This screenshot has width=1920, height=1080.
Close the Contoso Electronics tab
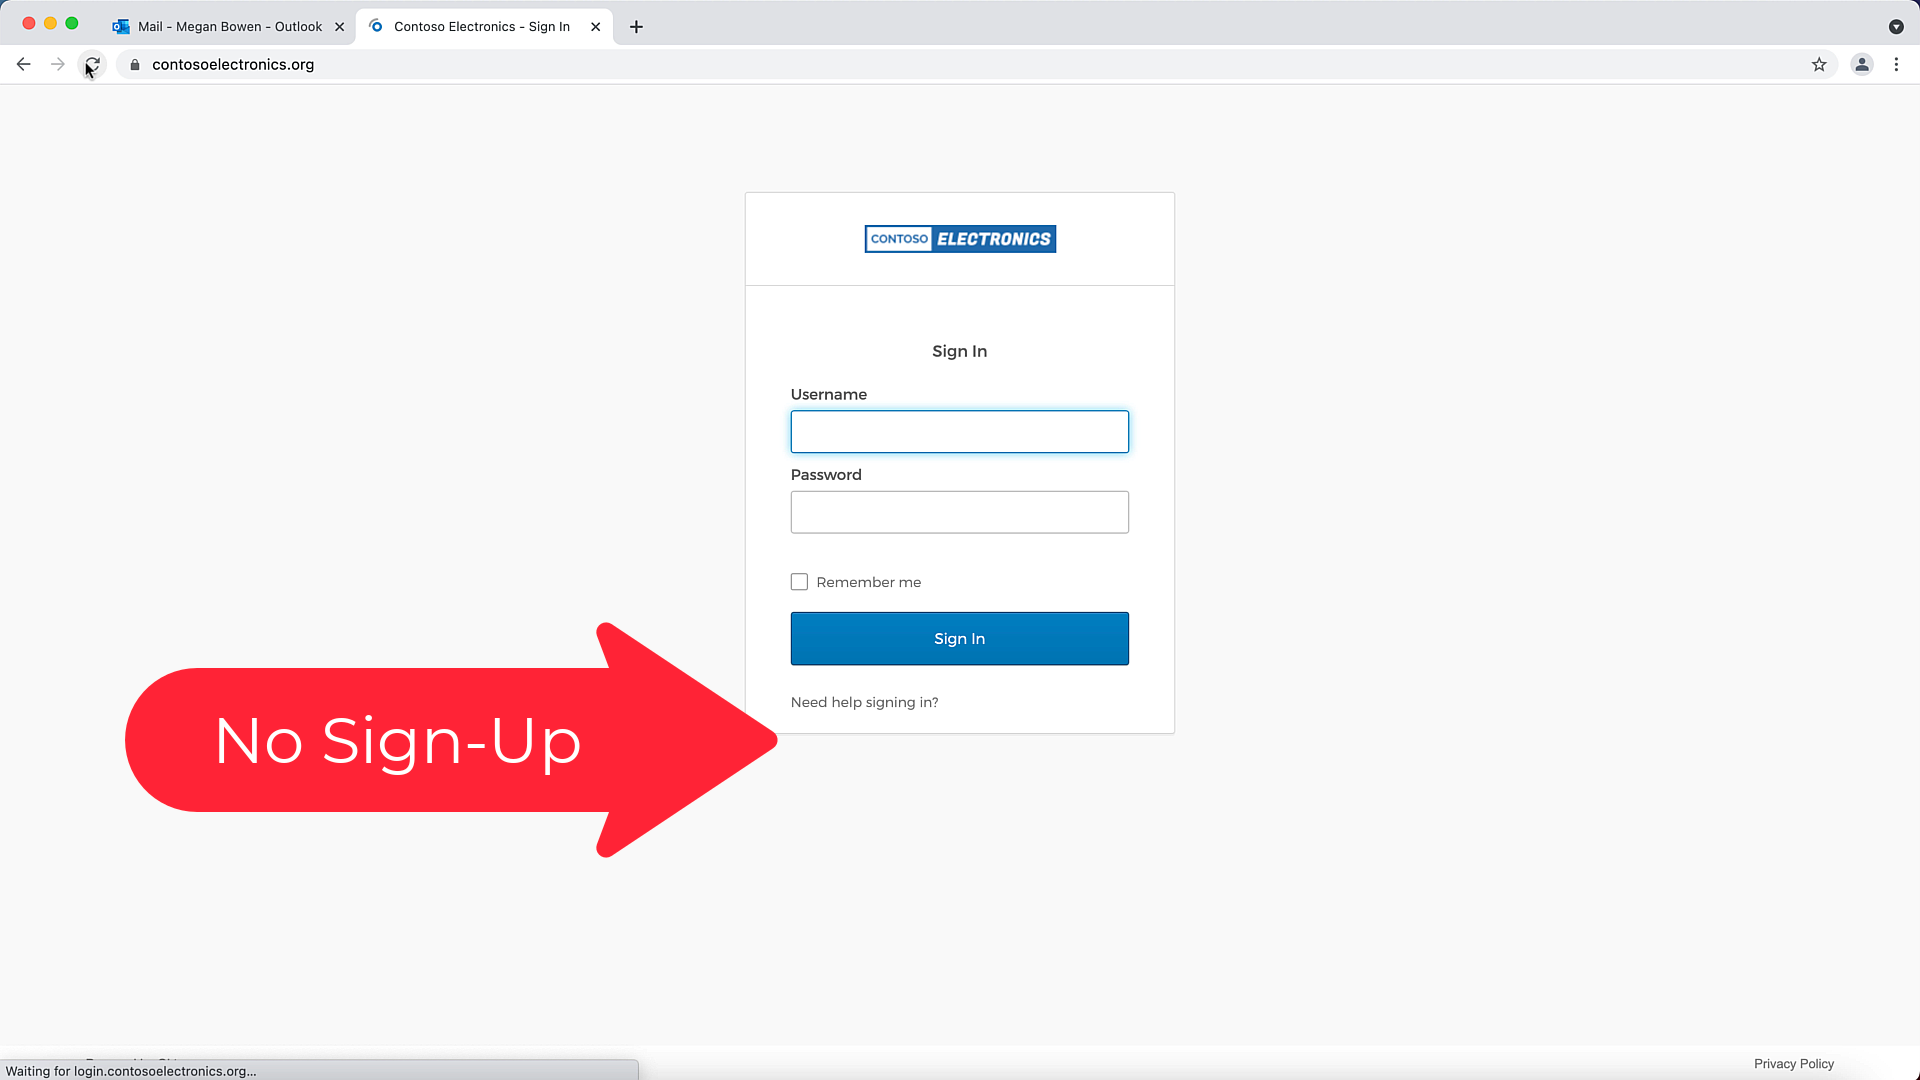tap(596, 27)
